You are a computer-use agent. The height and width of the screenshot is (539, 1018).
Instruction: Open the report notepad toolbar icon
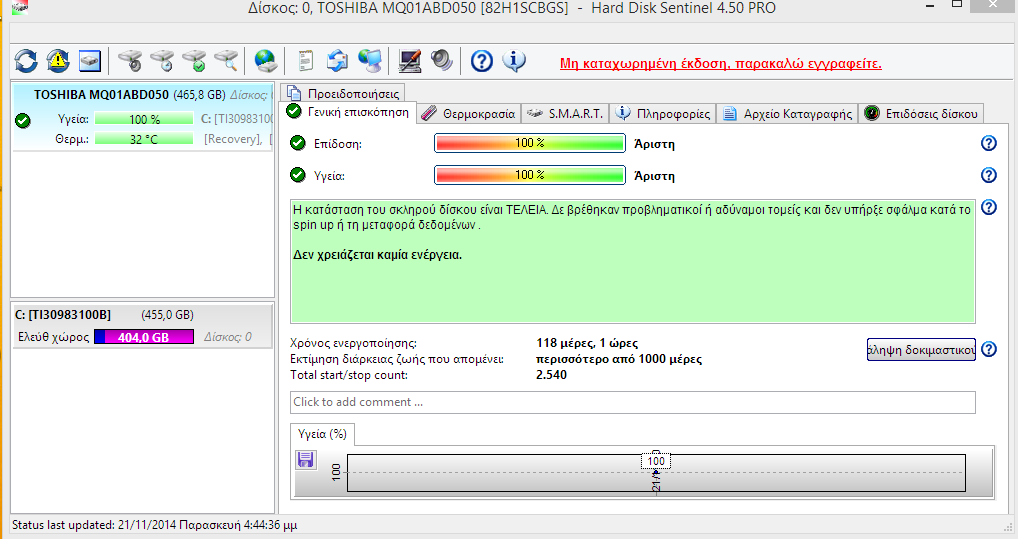click(x=305, y=61)
